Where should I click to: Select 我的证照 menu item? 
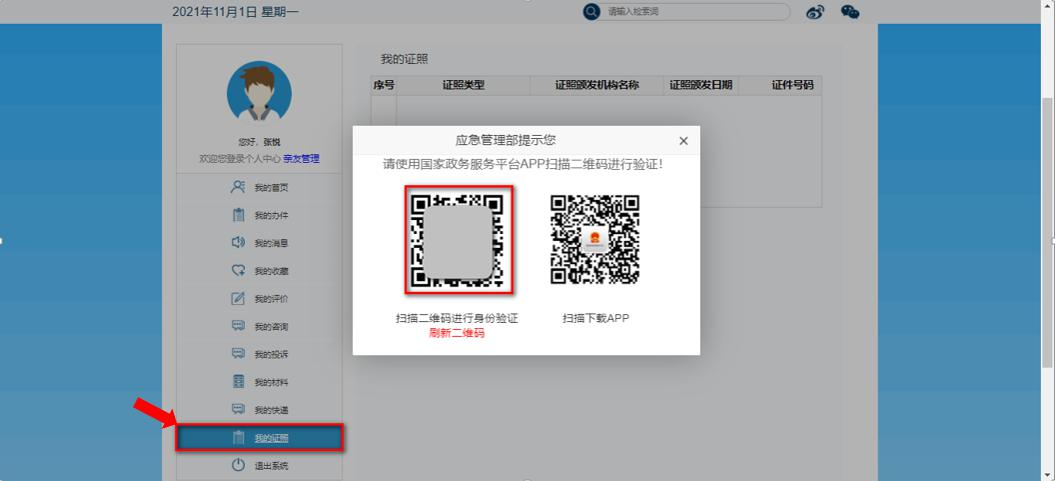pos(260,438)
